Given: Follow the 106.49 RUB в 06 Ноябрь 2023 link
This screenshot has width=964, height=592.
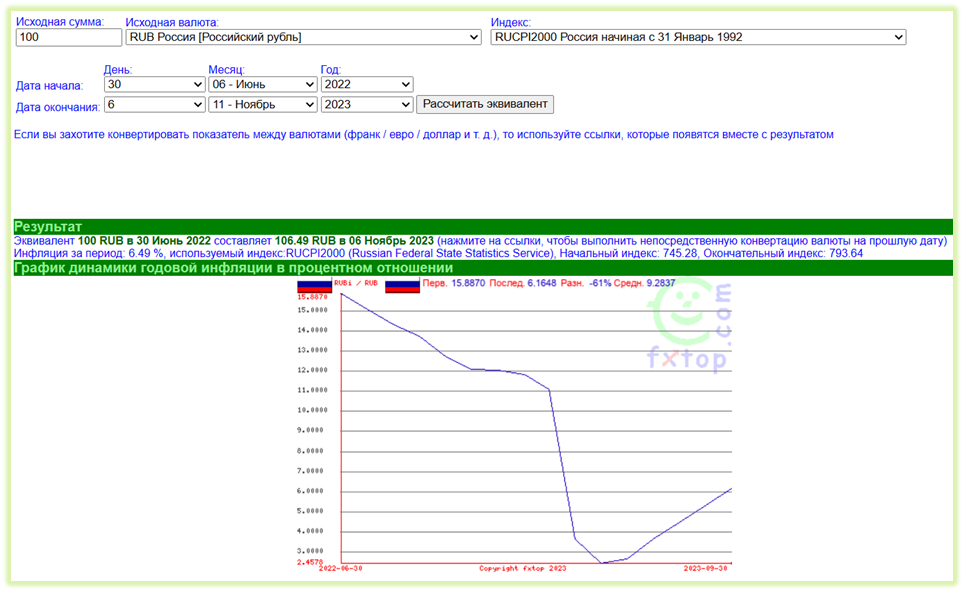Looking at the screenshot, I should tap(354, 241).
